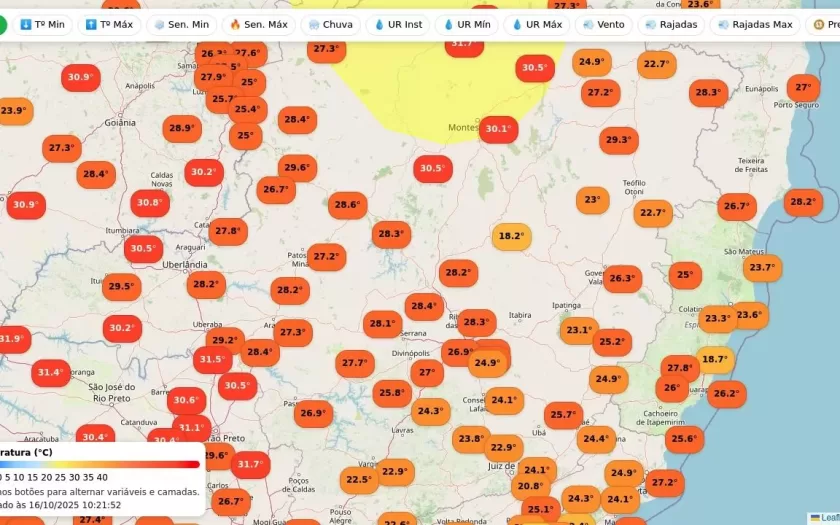Screen dimensions: 840x525
Task: Open the 18.7° coastal station marker
Action: point(714,360)
